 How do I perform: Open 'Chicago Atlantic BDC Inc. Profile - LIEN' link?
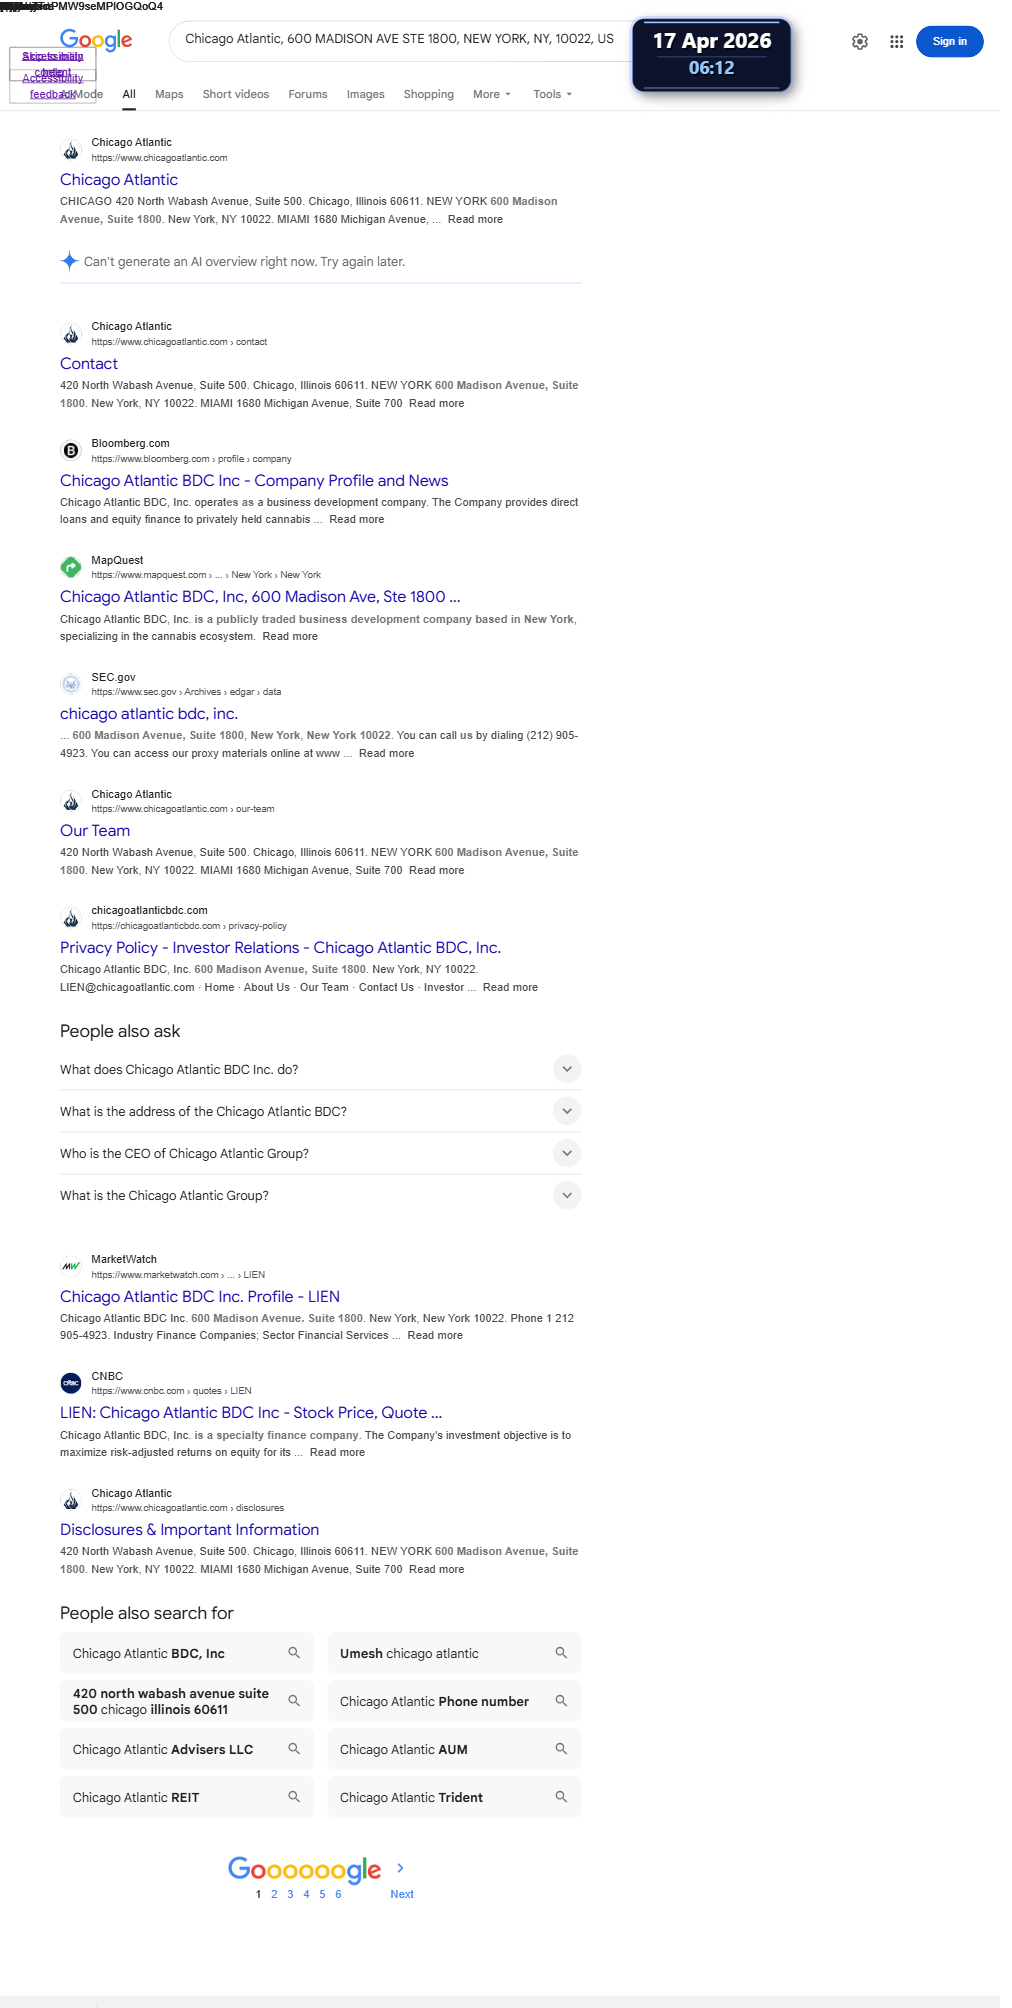tap(200, 1296)
